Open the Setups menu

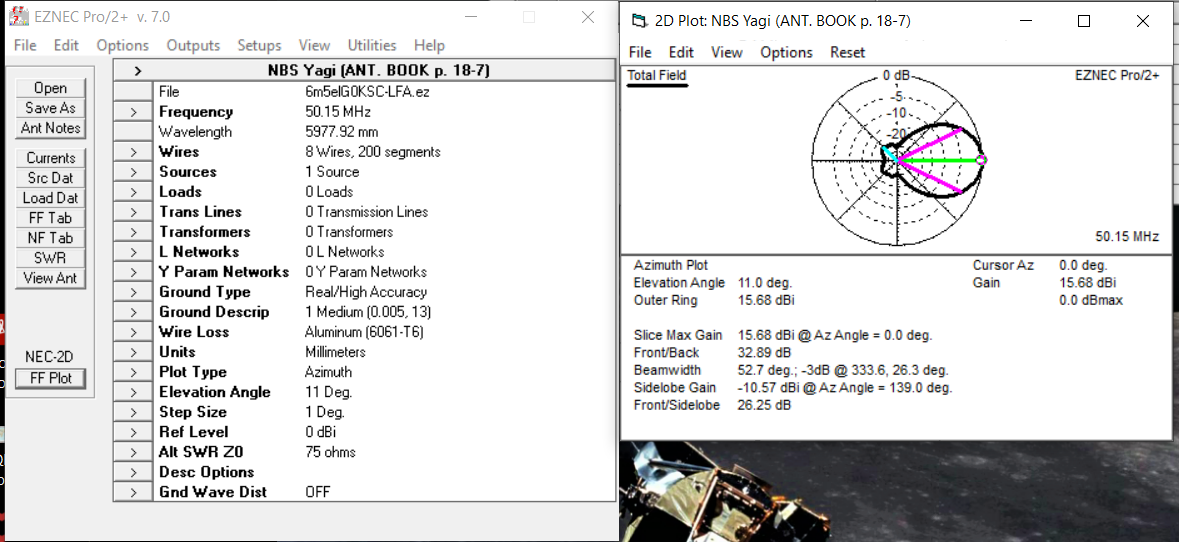tap(259, 46)
